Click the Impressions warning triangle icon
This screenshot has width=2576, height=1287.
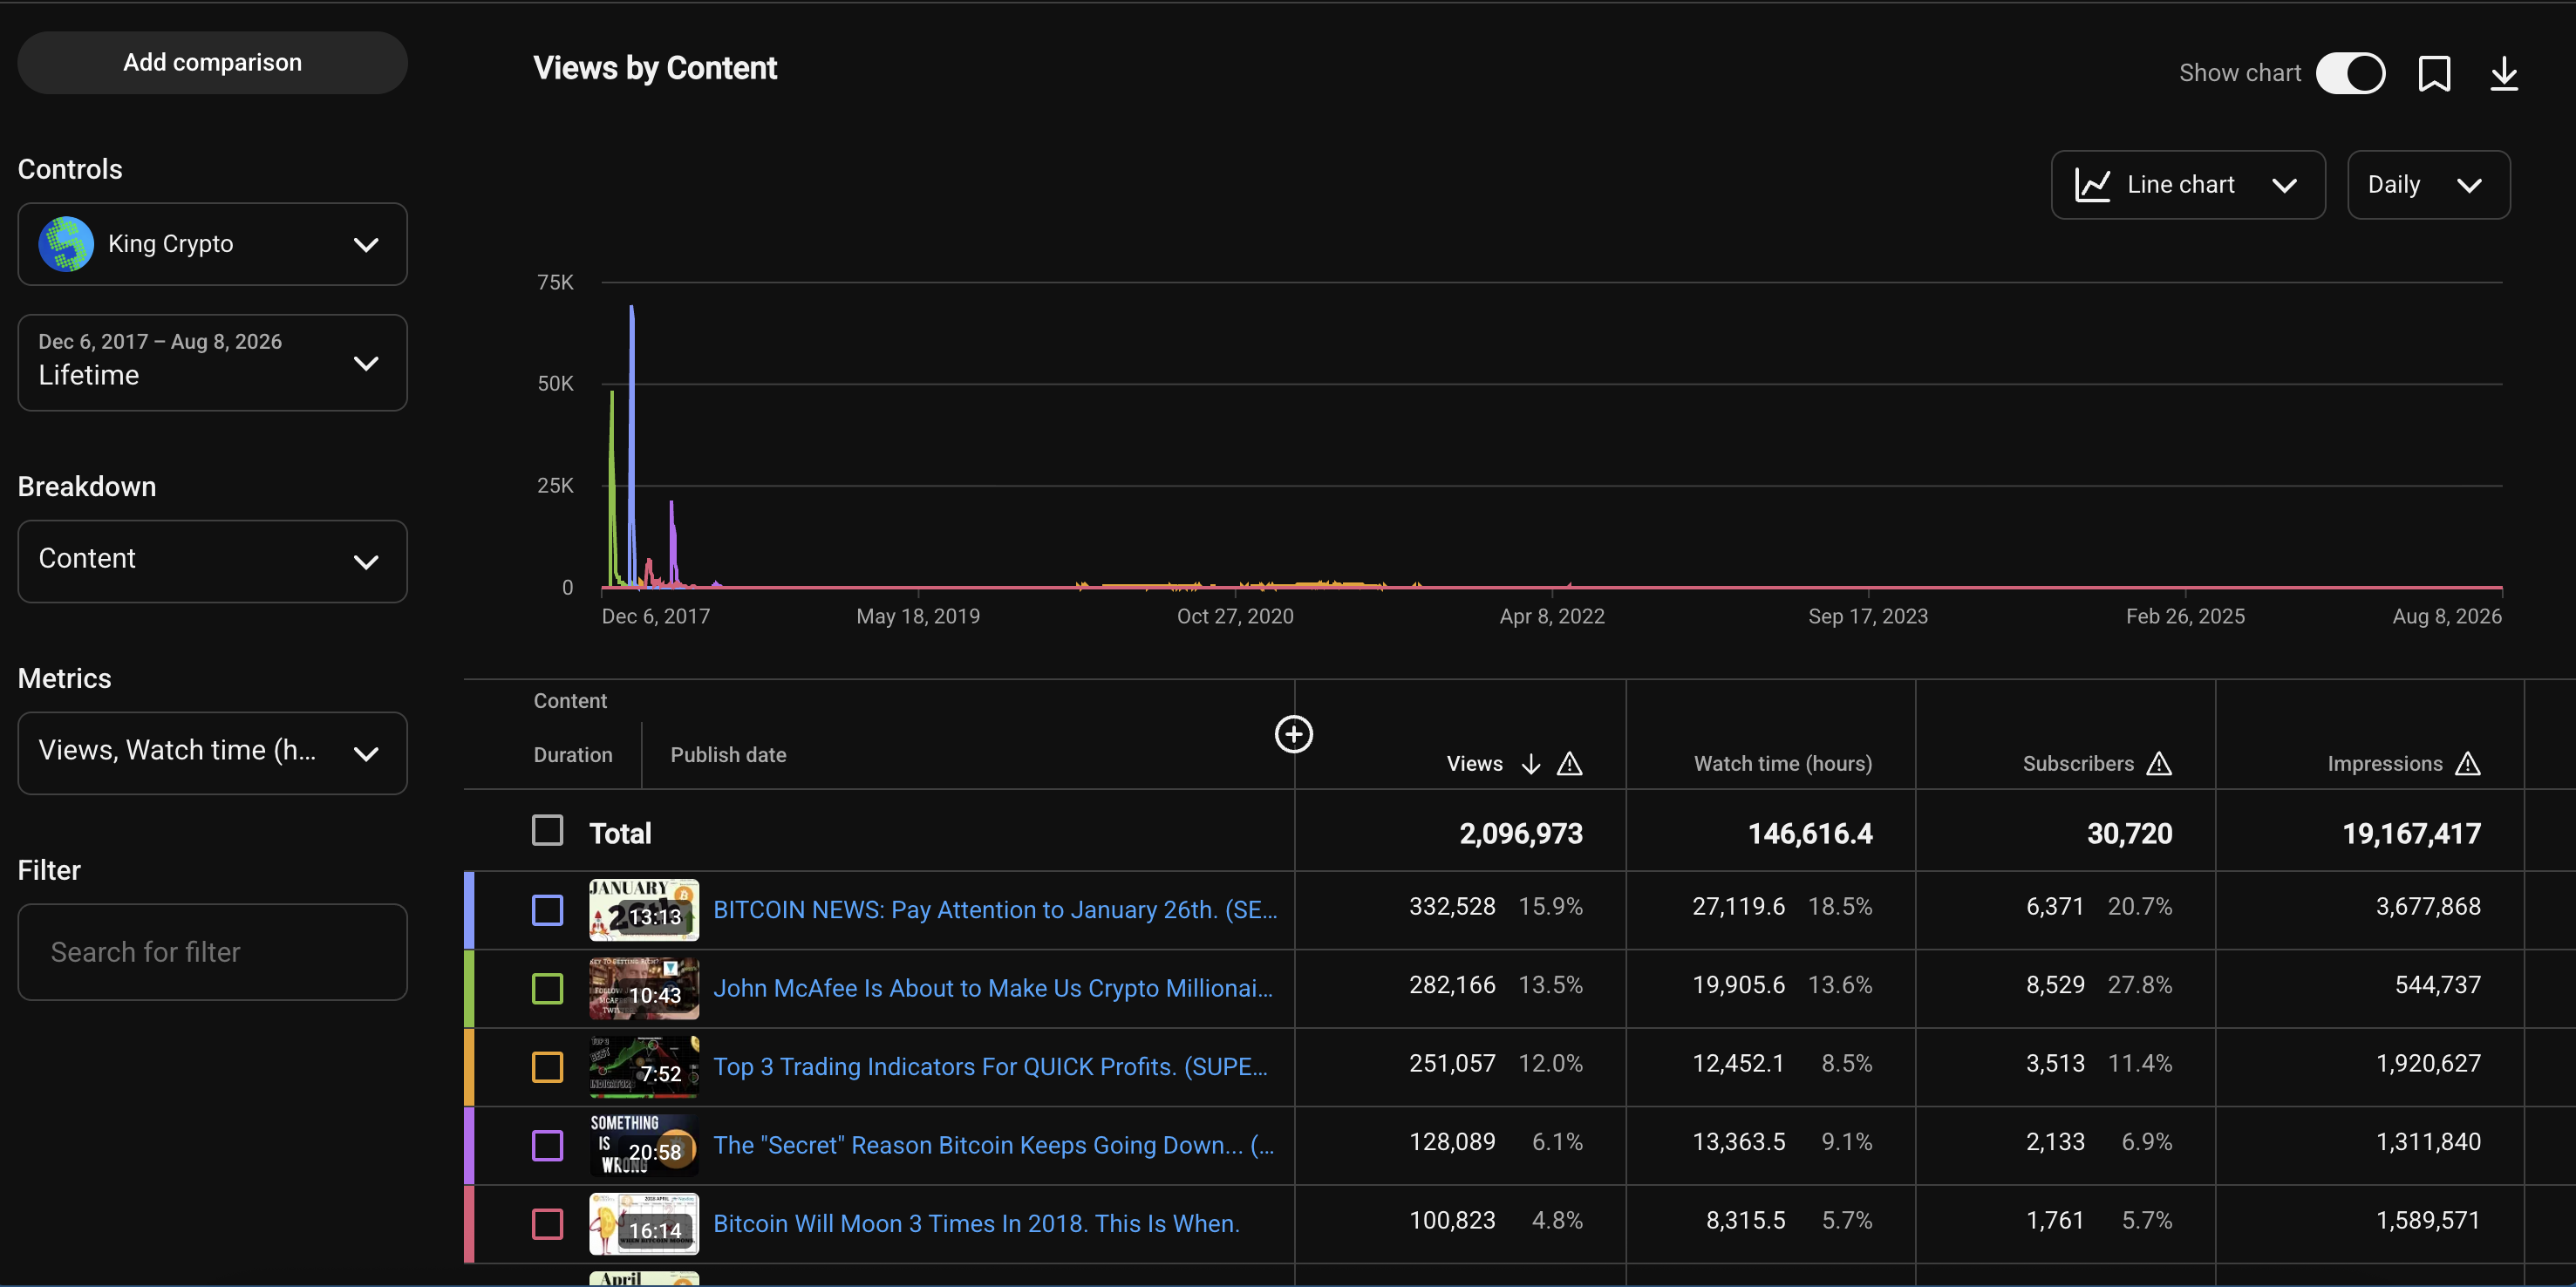coord(2468,764)
